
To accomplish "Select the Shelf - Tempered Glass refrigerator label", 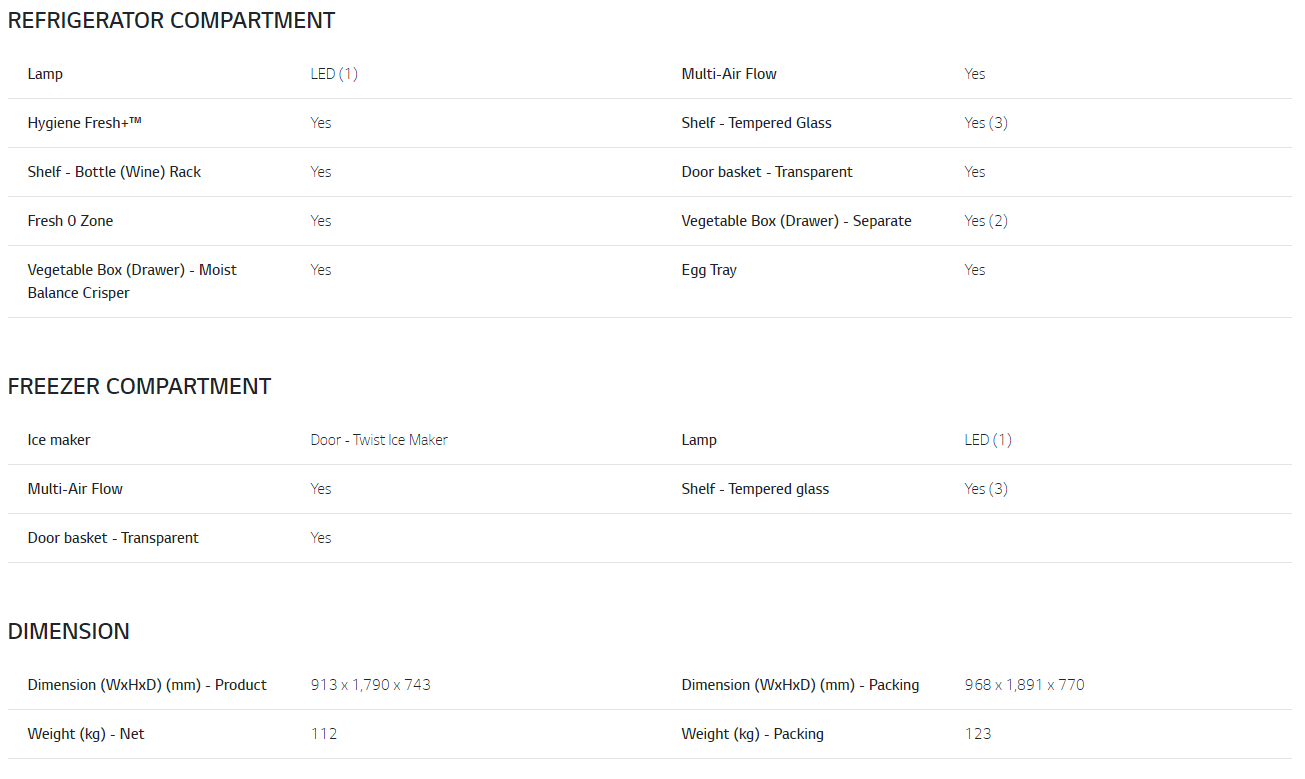I will 756,123.
